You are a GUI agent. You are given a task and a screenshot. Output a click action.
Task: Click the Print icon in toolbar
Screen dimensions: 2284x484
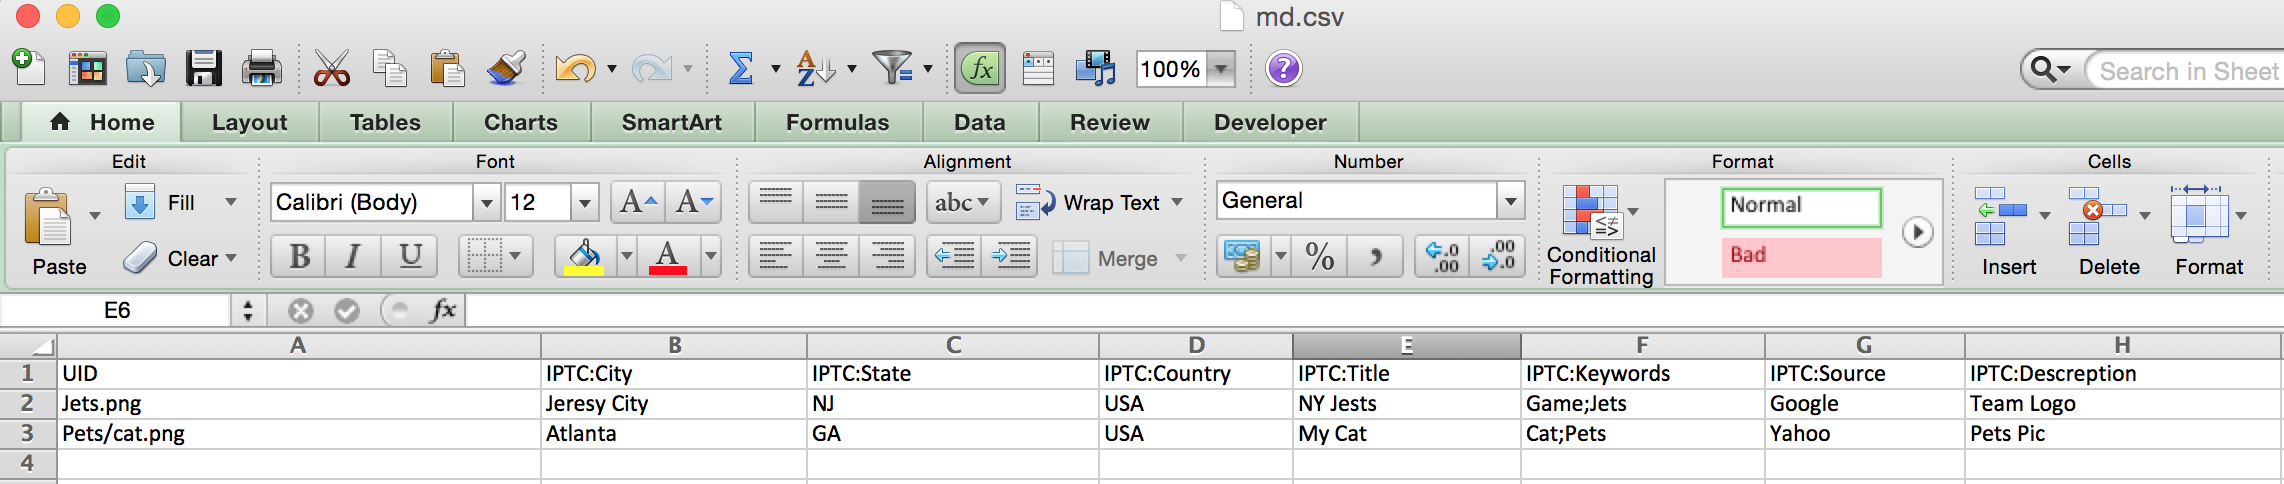pos(262,69)
